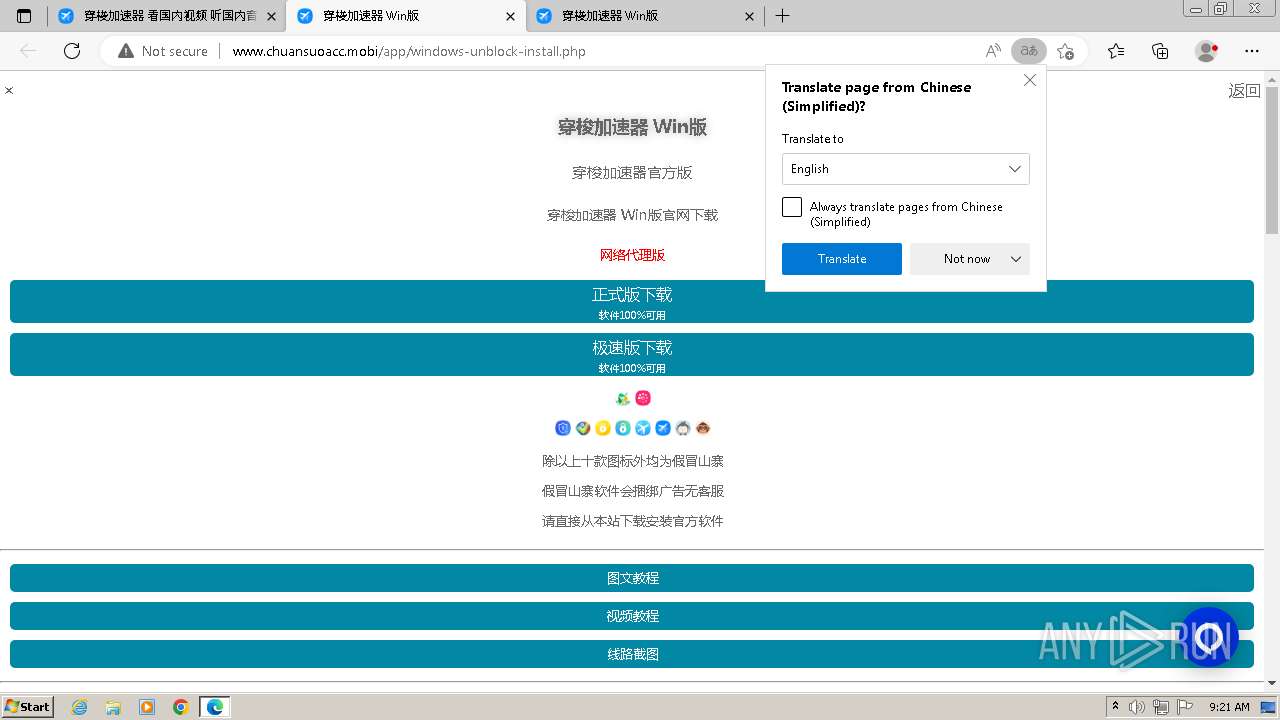1280x720 pixels.
Task: Show hidden system tray icons
Action: click(1115, 707)
